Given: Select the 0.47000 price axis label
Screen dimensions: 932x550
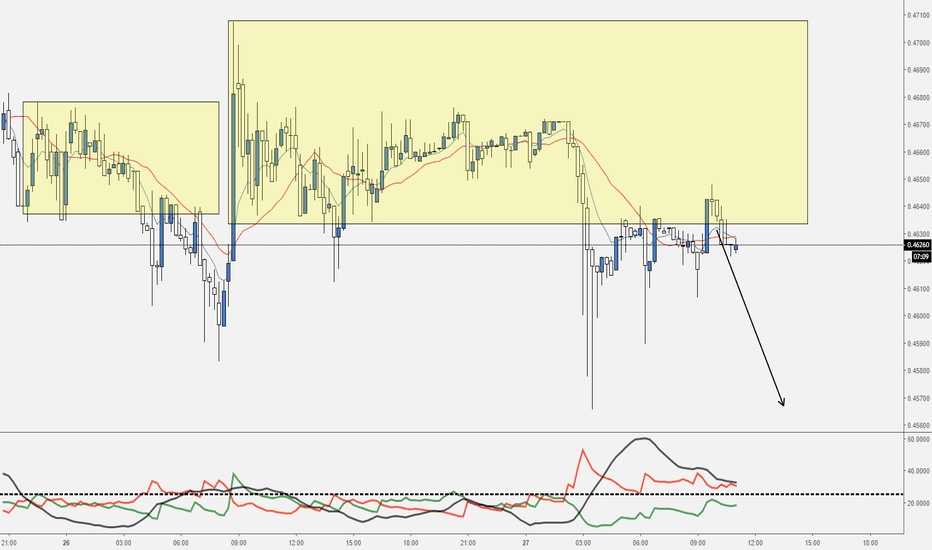Looking at the screenshot, I should tap(918, 43).
